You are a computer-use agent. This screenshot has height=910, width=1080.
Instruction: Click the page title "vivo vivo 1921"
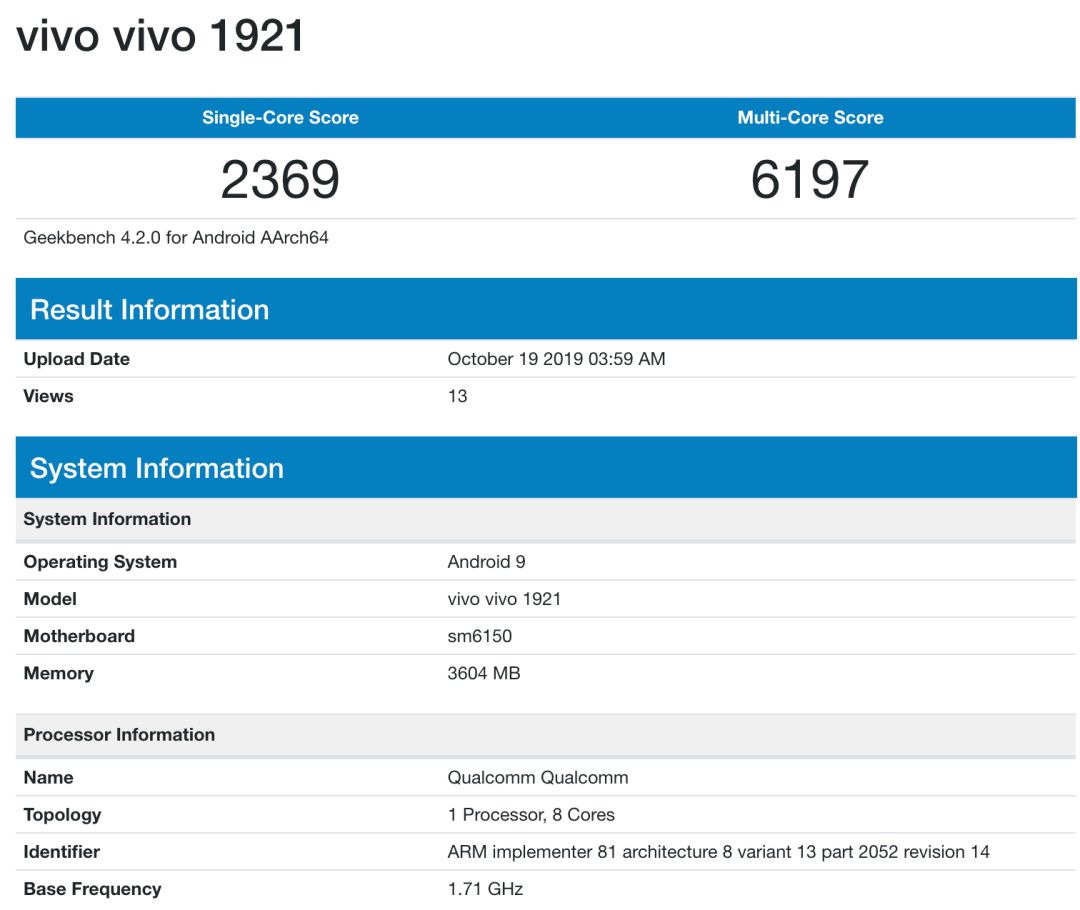[x=160, y=36]
